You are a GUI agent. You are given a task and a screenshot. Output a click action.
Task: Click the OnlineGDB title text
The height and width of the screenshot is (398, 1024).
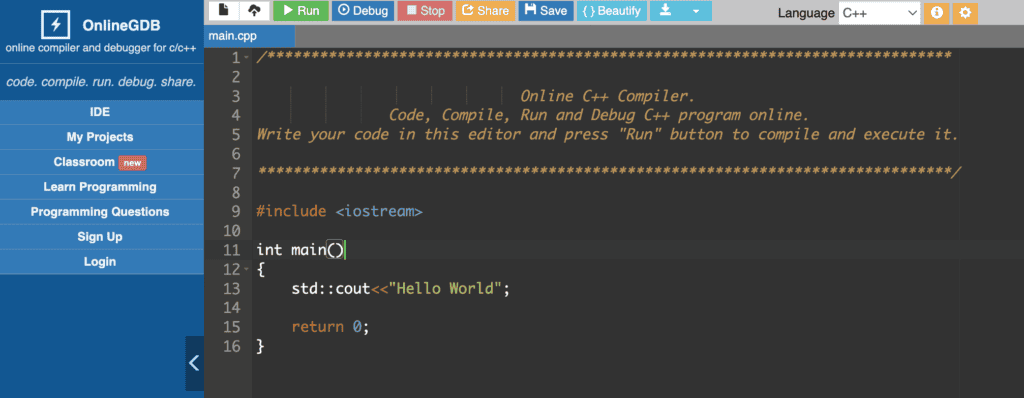[x=121, y=26]
